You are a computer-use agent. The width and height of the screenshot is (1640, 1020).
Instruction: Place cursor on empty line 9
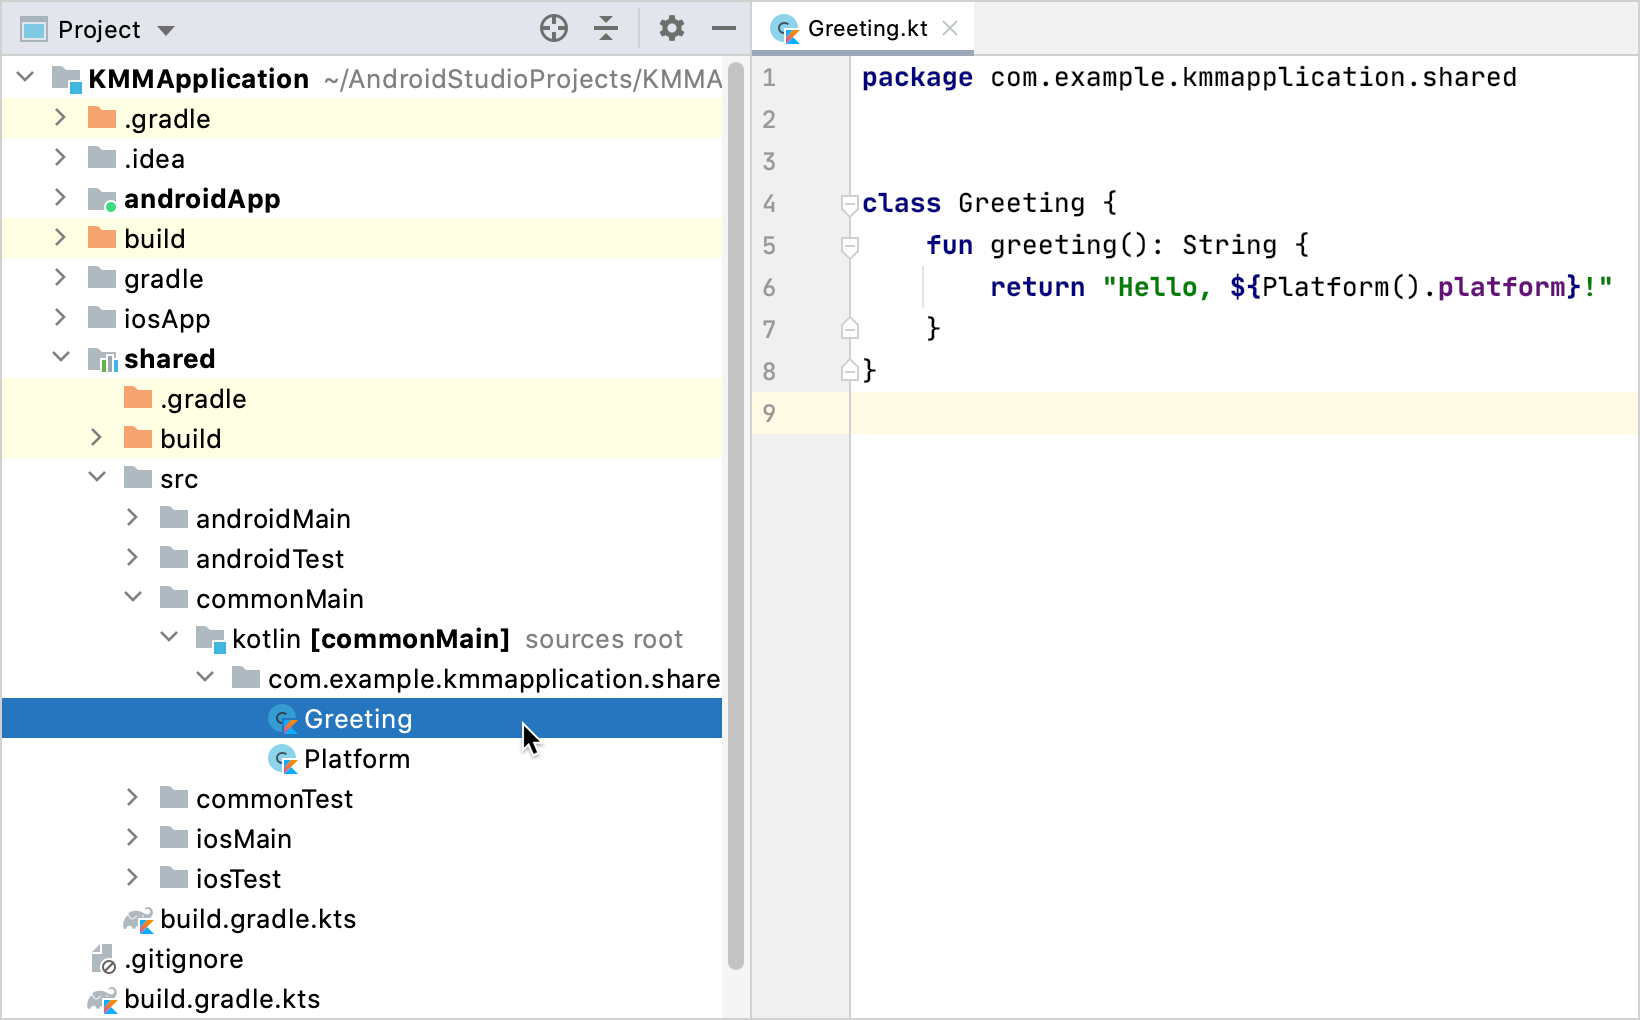1244,413
